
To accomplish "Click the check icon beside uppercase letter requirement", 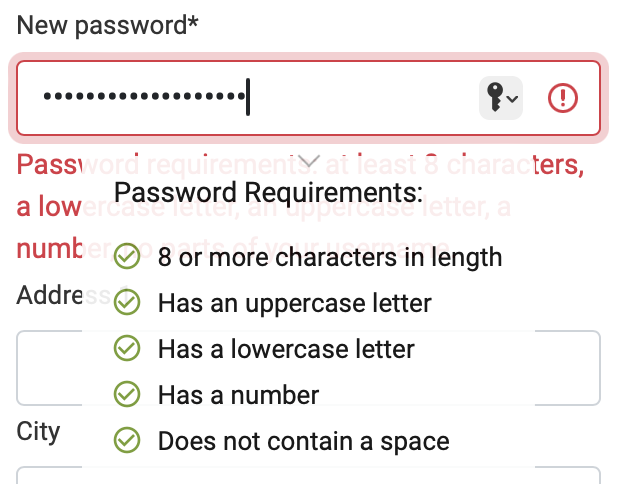I will [x=127, y=302].
